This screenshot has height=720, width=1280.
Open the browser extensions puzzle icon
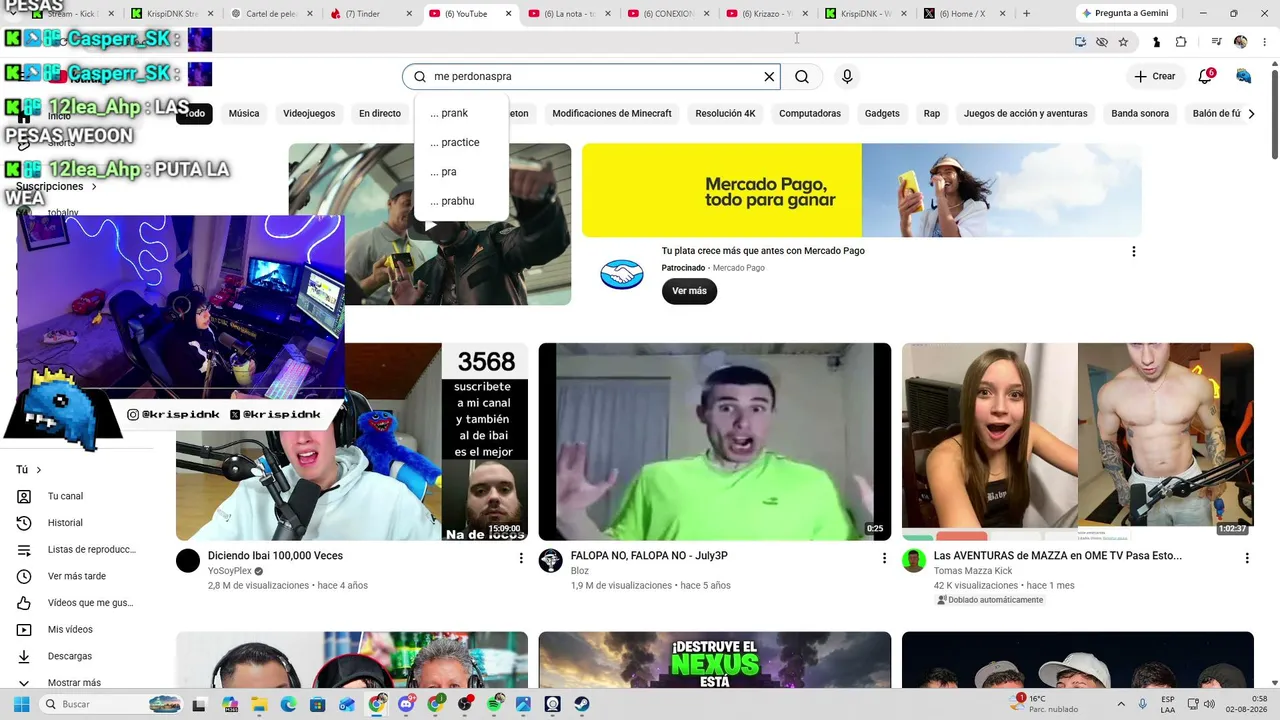(x=1181, y=42)
